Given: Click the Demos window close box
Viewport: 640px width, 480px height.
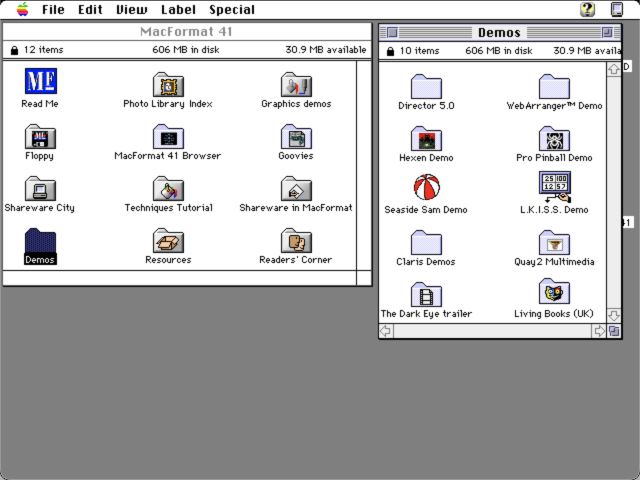Looking at the screenshot, I should tap(392, 32).
